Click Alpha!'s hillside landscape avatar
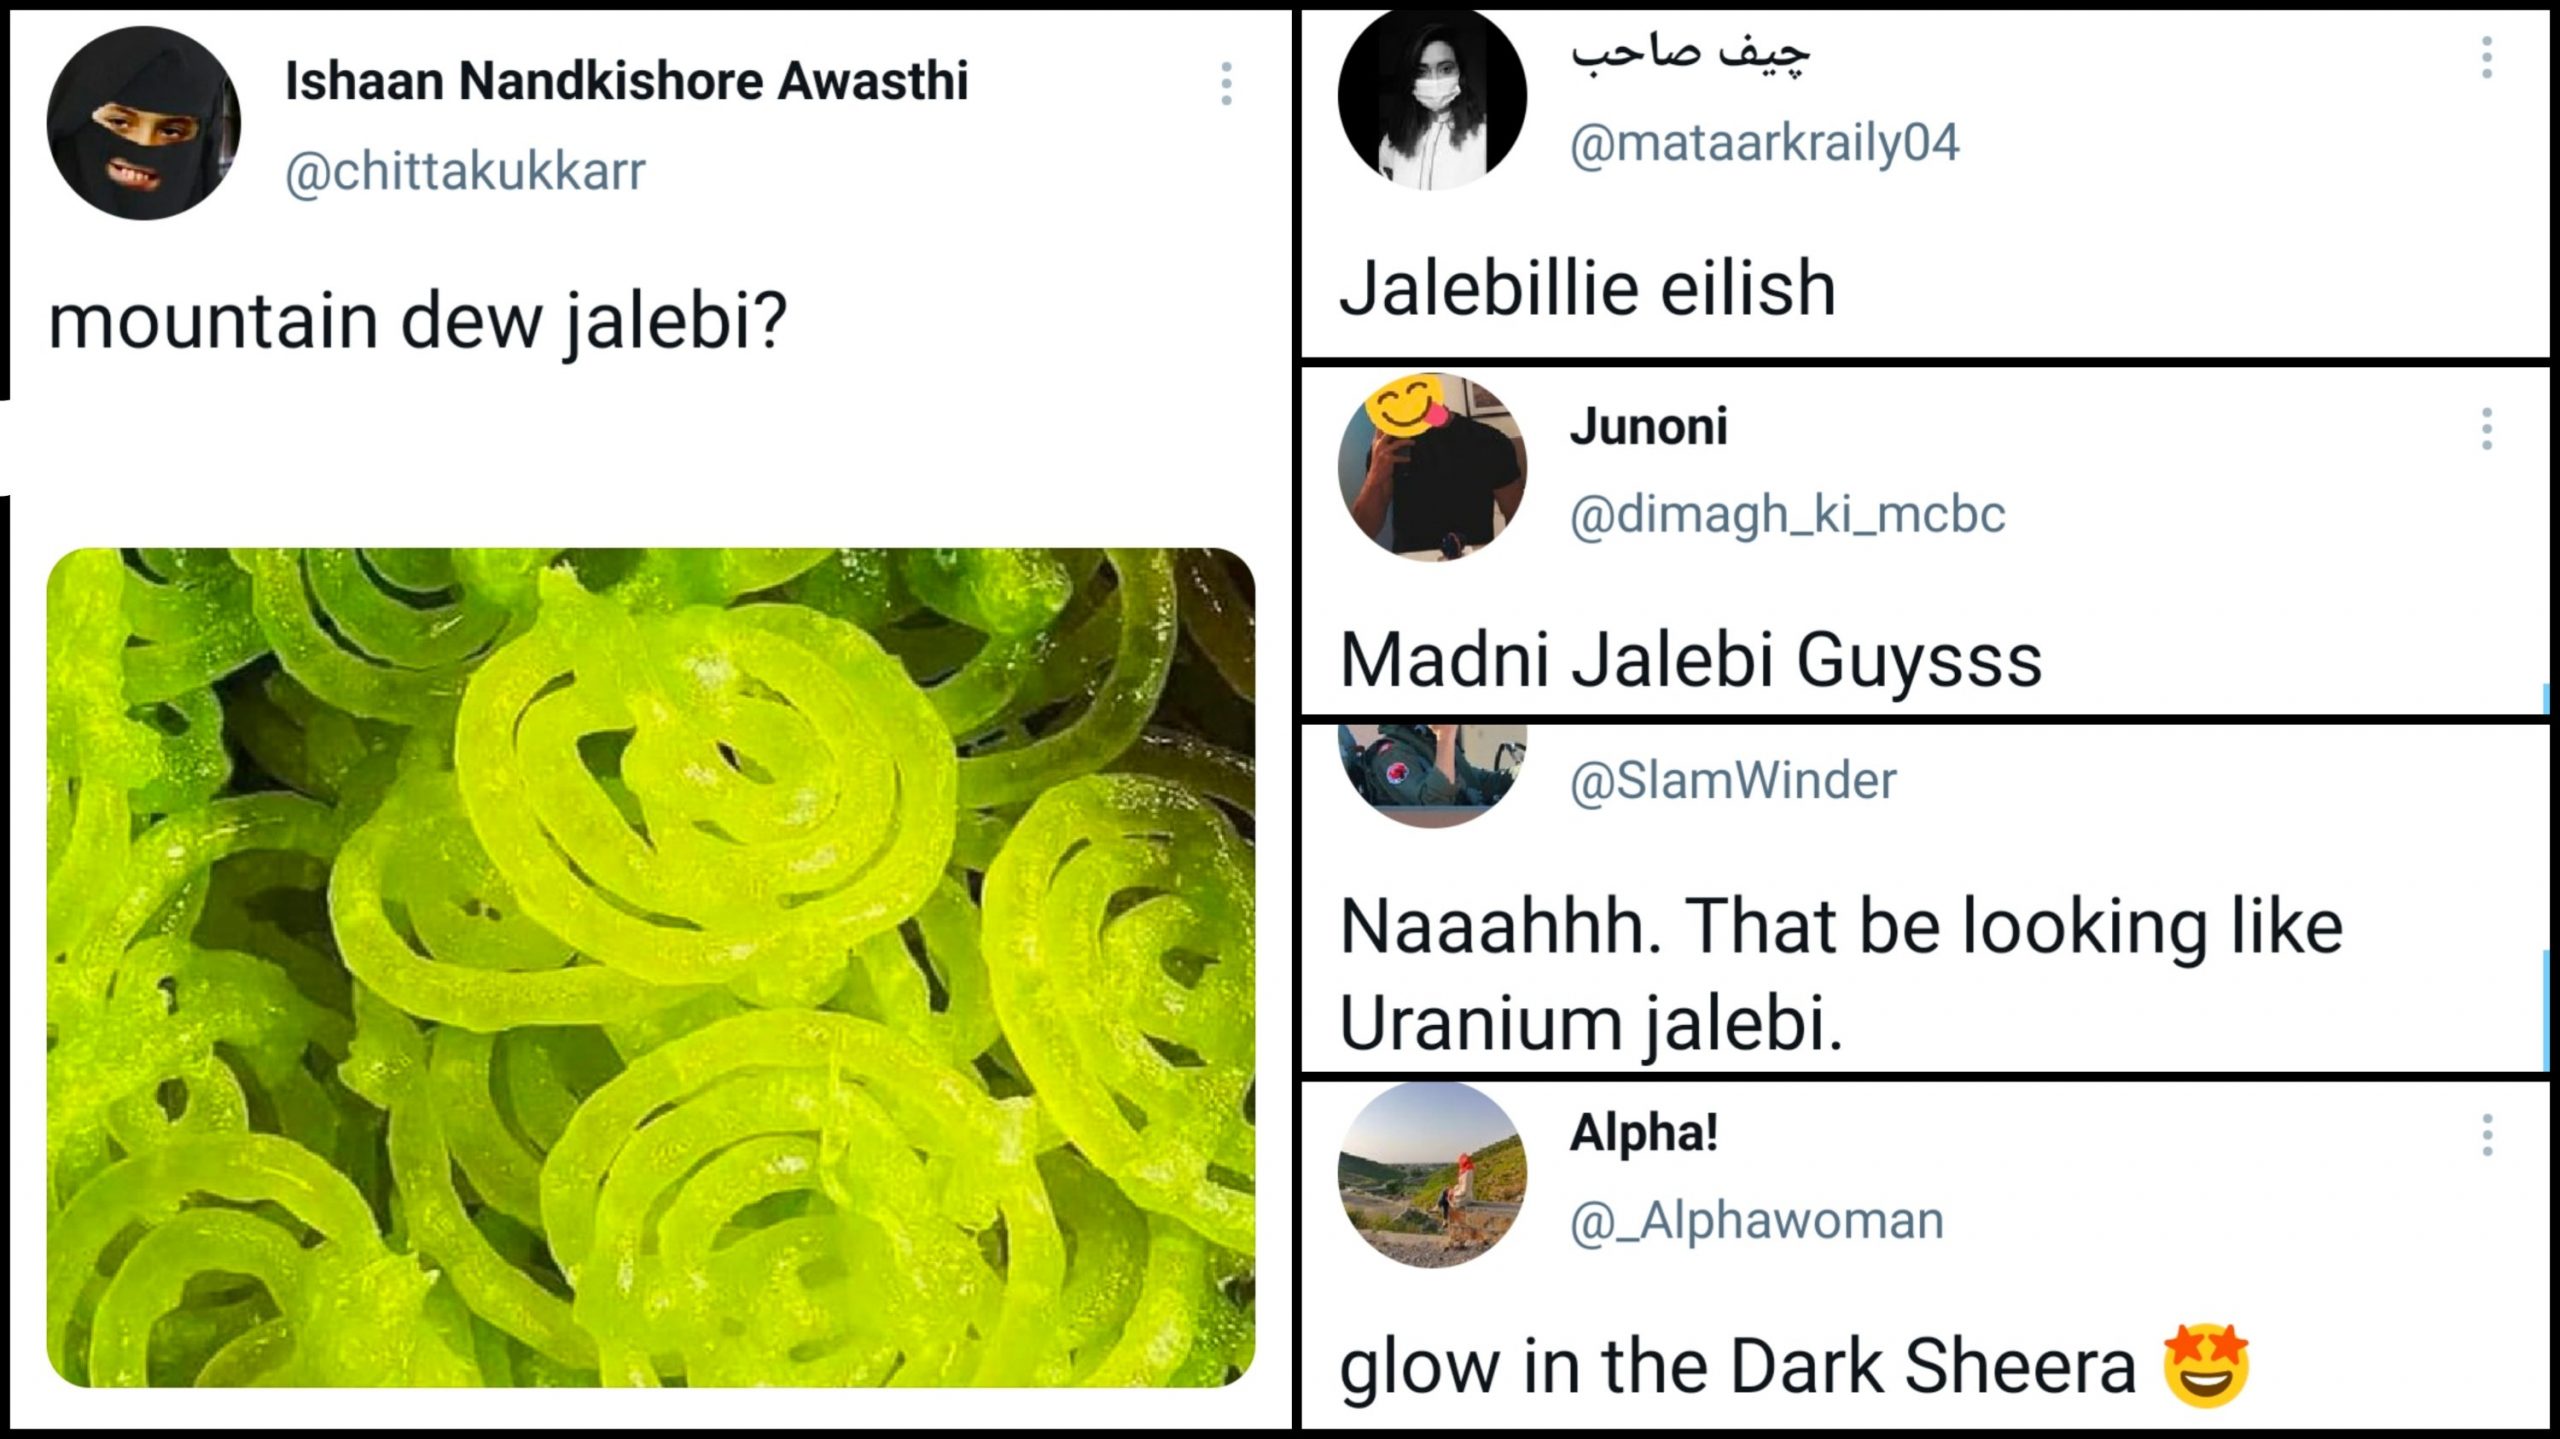Image resolution: width=2560 pixels, height=1439 pixels. (x=1432, y=1174)
